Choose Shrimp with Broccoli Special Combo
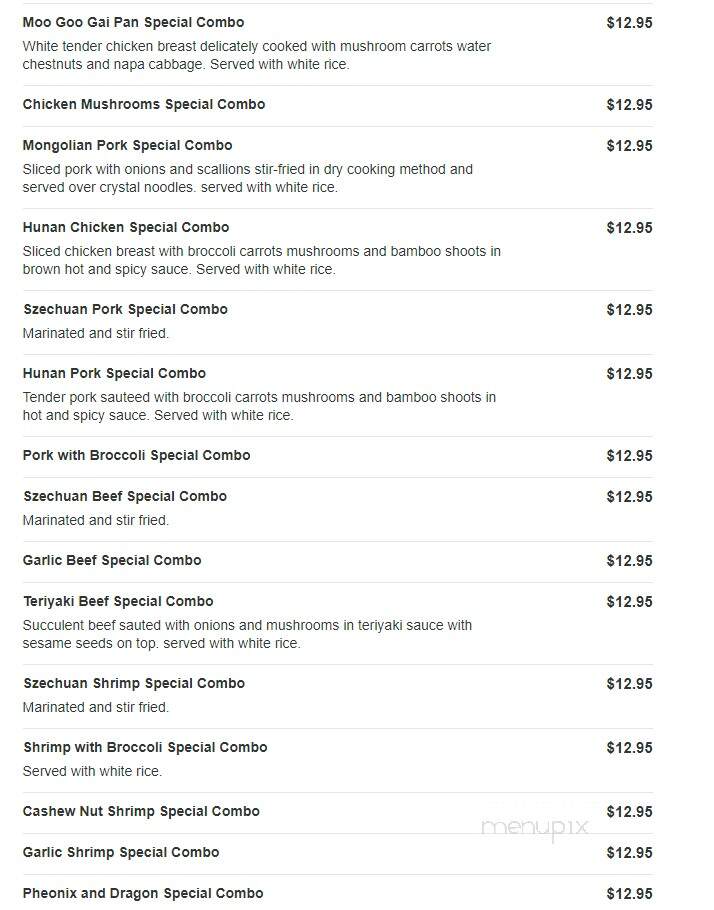The width and height of the screenshot is (714, 910). point(145,748)
